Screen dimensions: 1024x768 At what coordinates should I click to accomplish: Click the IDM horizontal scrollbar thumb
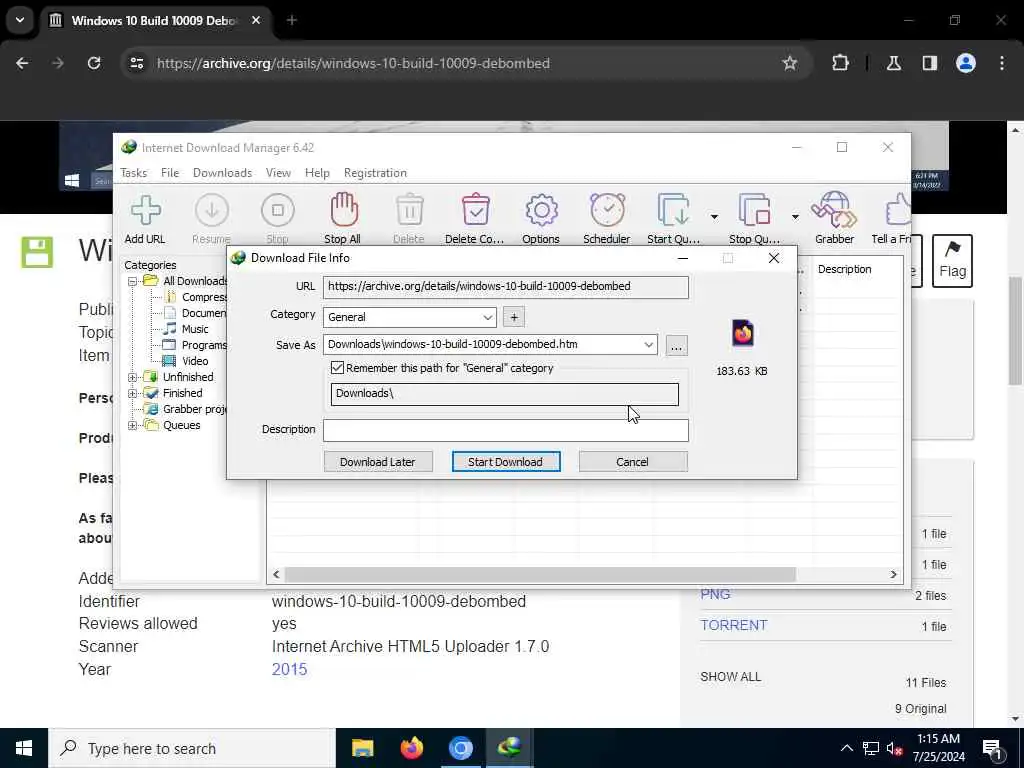tap(541, 575)
